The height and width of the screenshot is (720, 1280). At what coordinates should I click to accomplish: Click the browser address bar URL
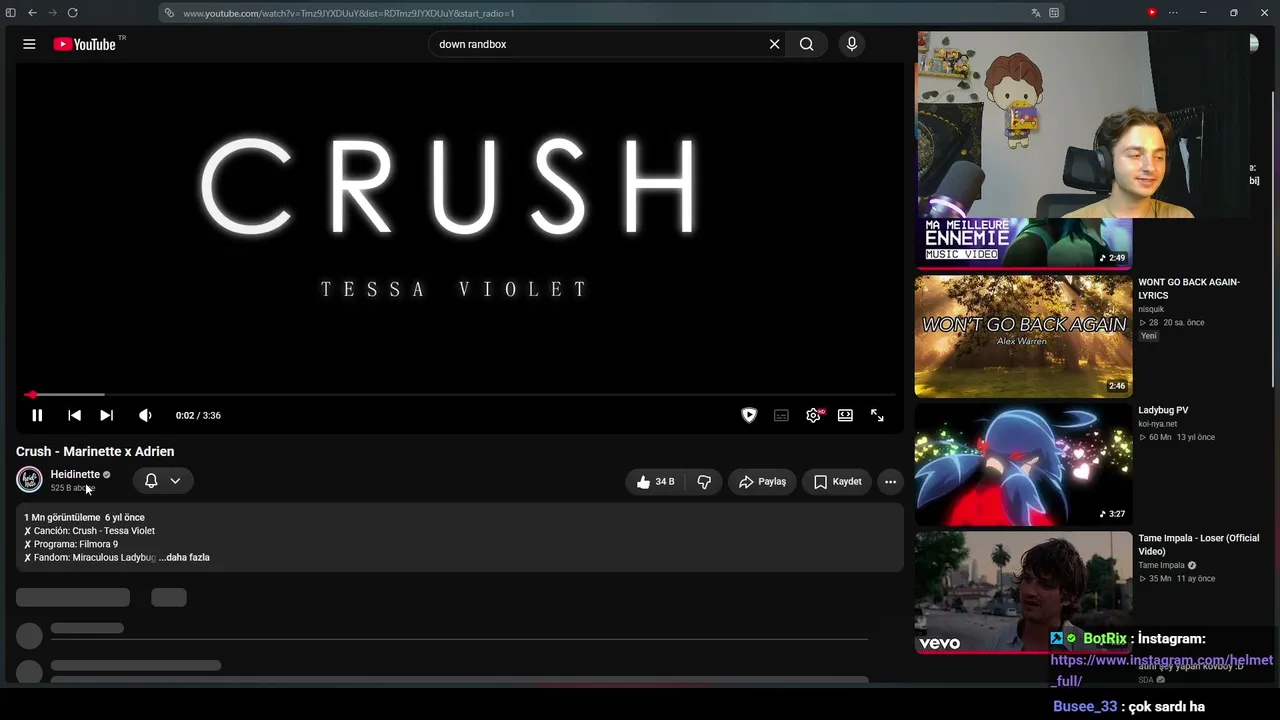pyautogui.click(x=349, y=13)
